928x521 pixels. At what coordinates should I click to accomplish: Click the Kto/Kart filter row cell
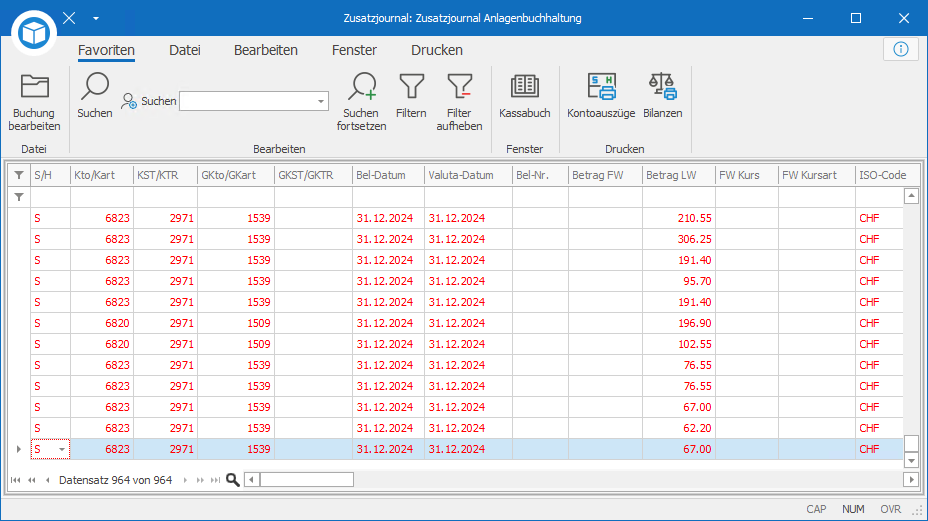[102, 197]
